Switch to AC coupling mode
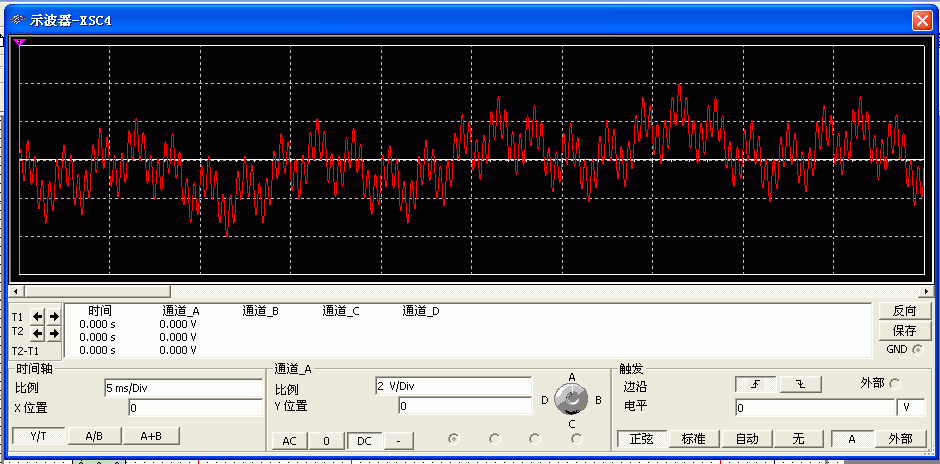 [x=288, y=440]
